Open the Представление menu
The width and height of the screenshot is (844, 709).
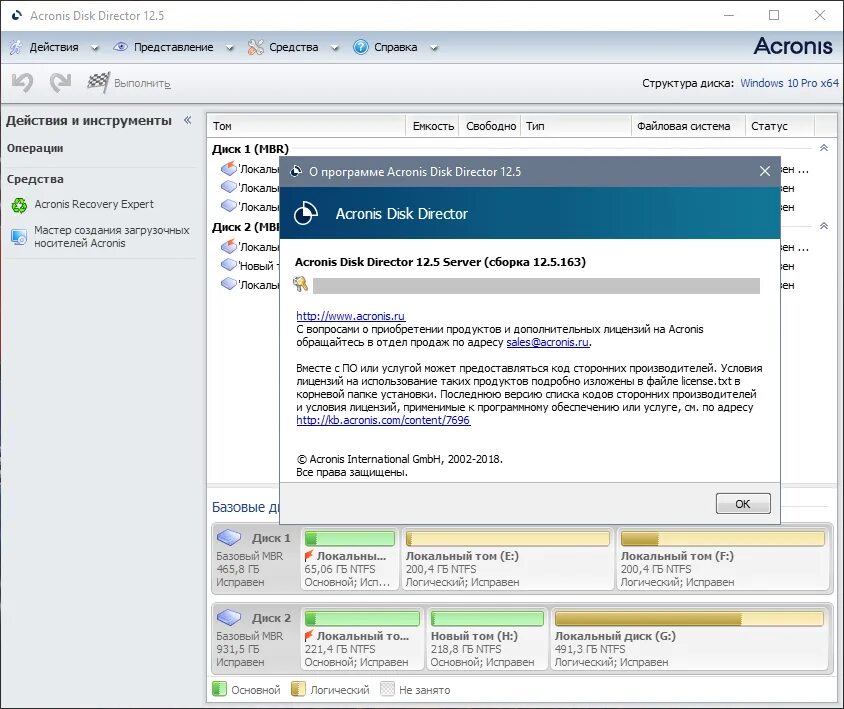pos(173,47)
